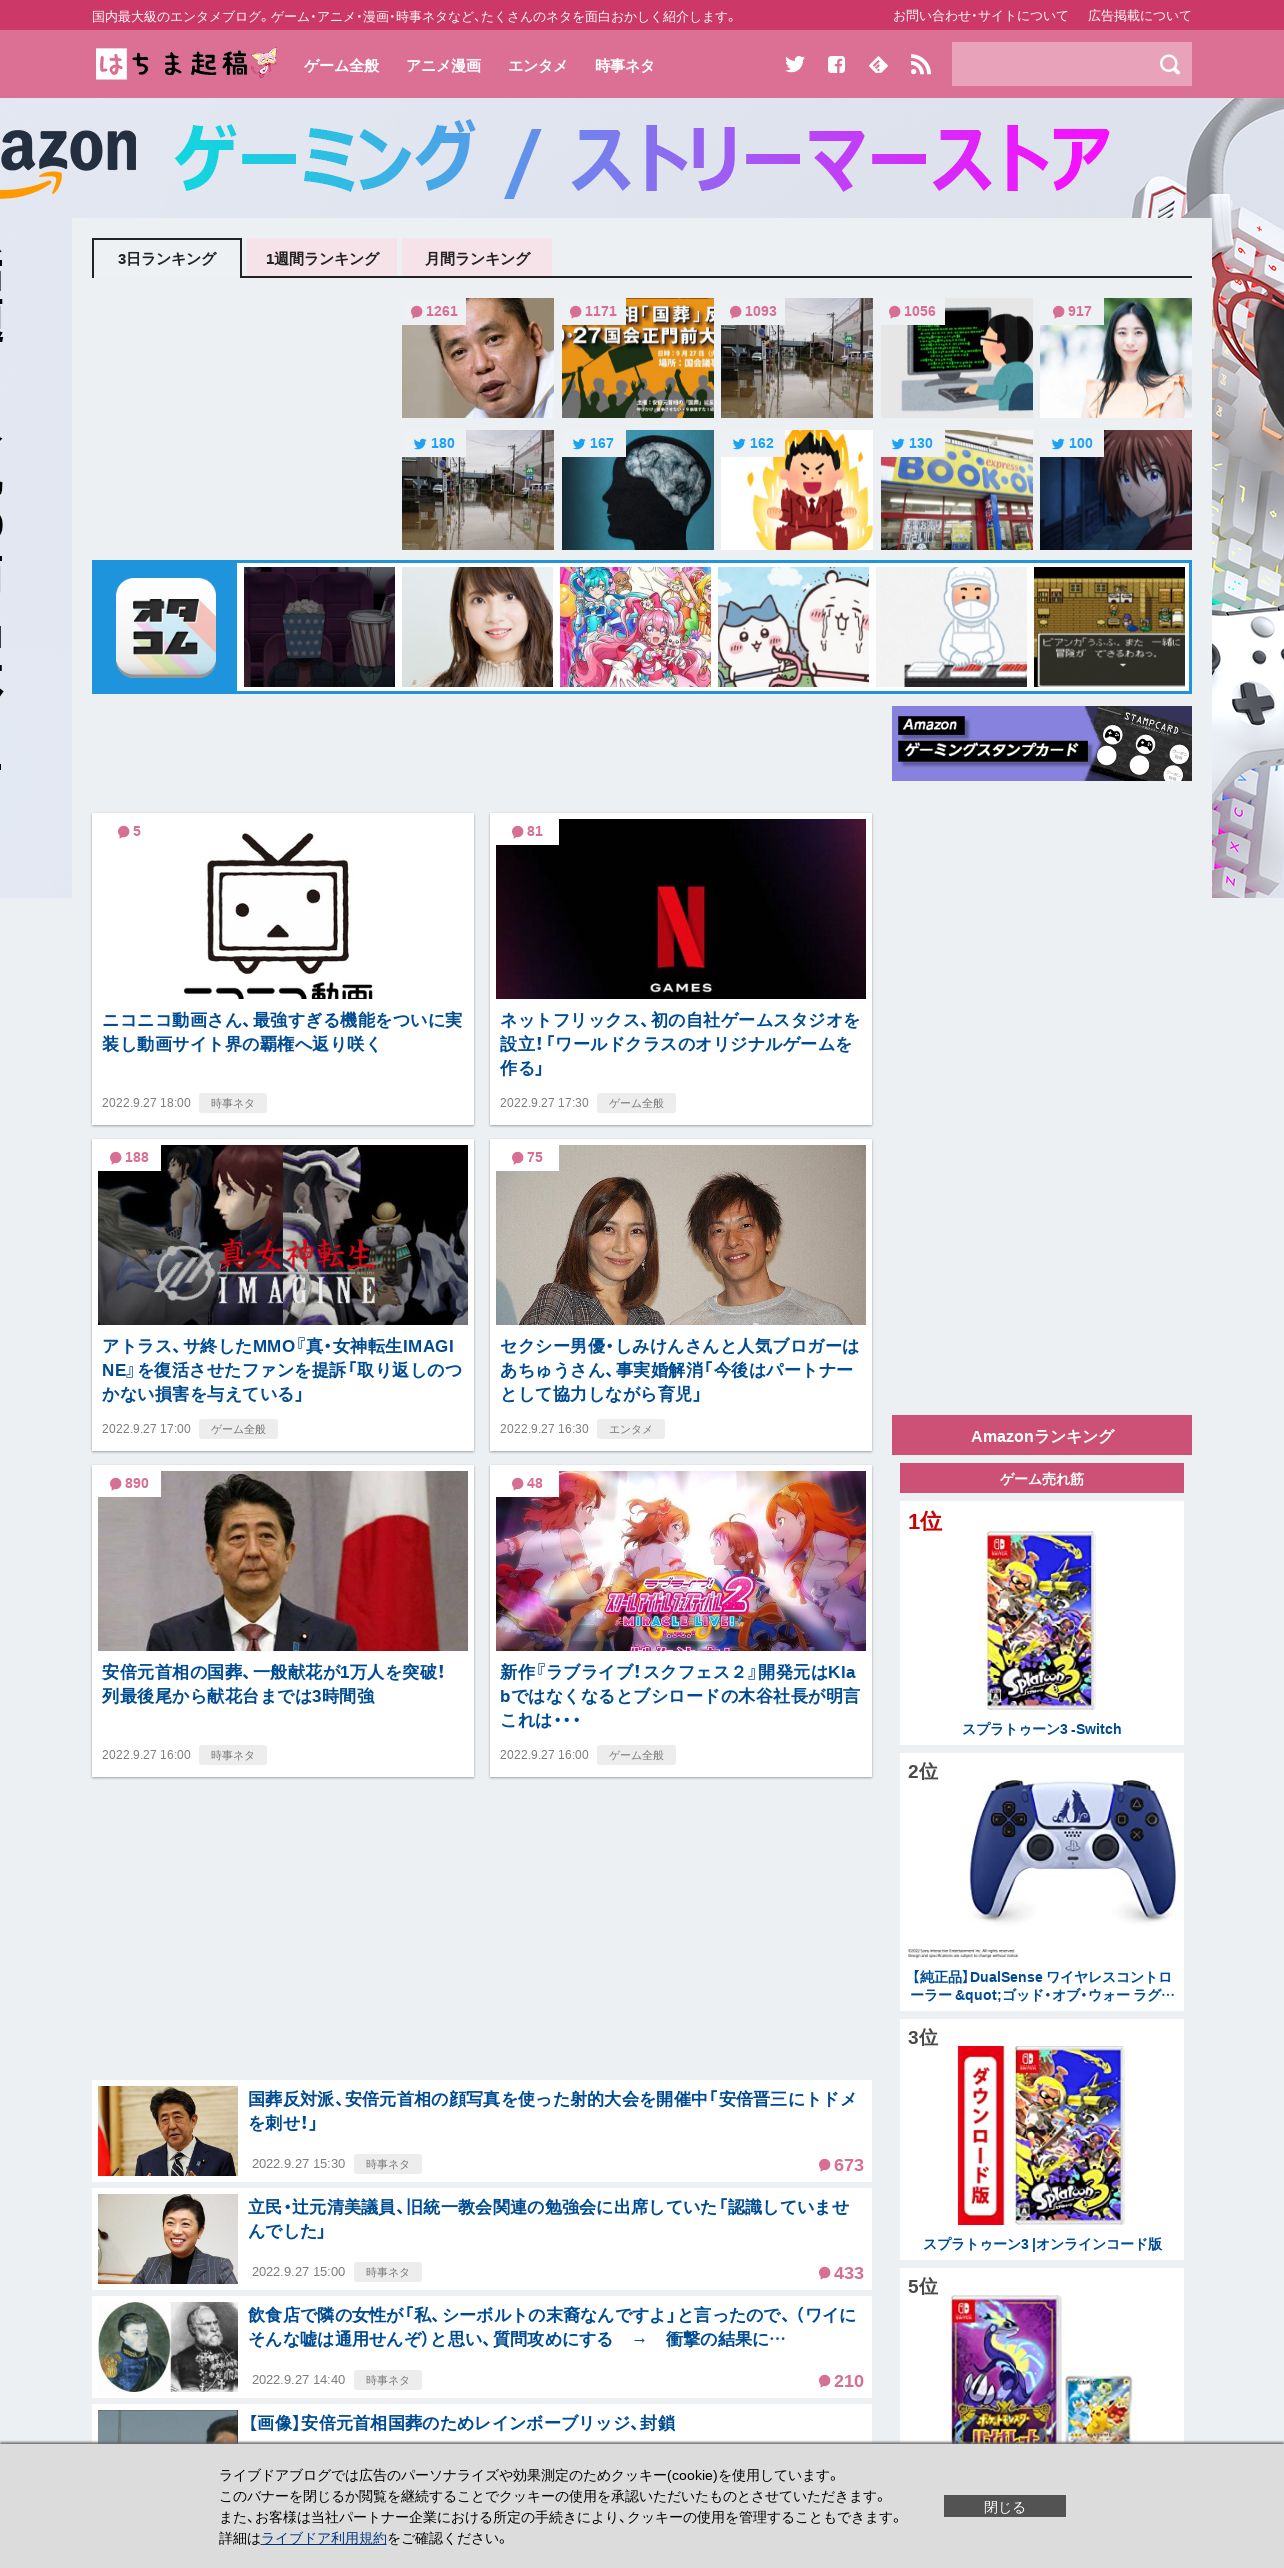1284x2568 pixels.
Task: Open Twitter ranking thumbnail with 180 tweets
Action: tap(478, 490)
